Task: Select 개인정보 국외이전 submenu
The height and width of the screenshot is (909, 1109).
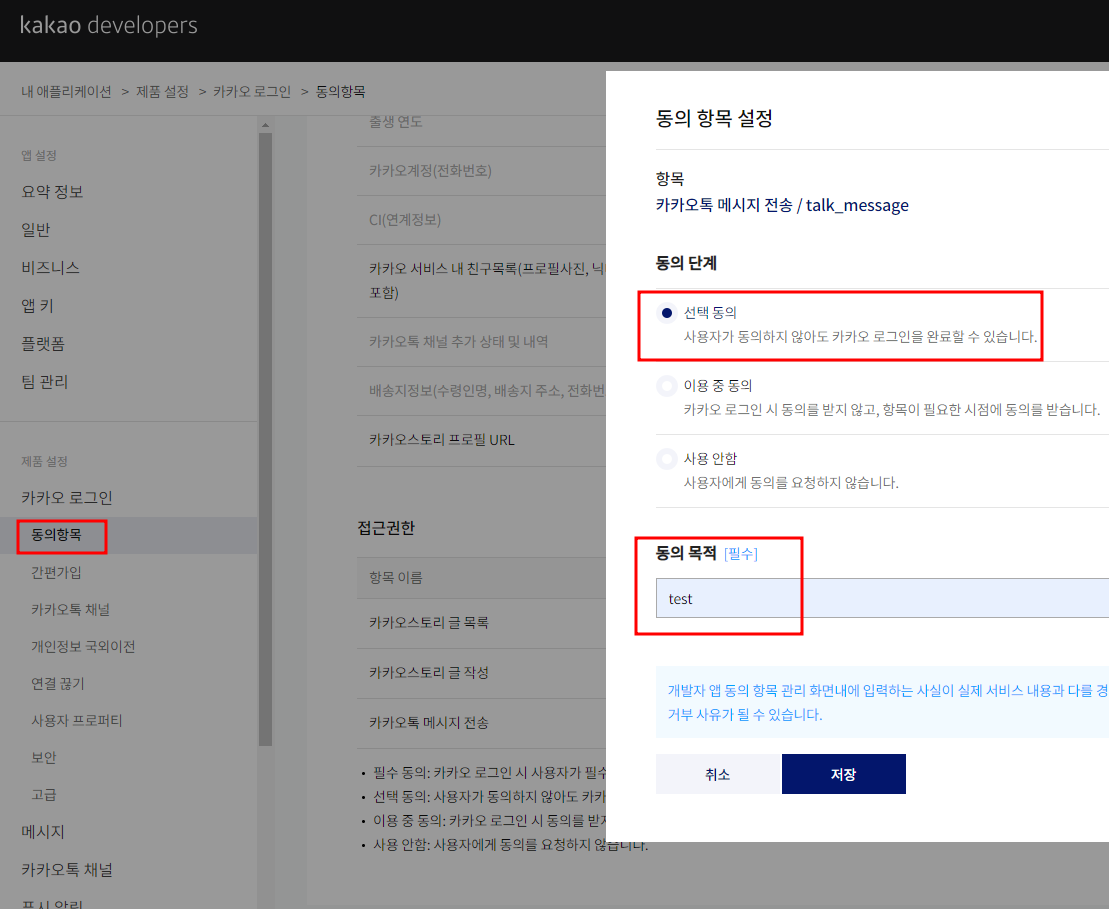Action: click(x=83, y=647)
